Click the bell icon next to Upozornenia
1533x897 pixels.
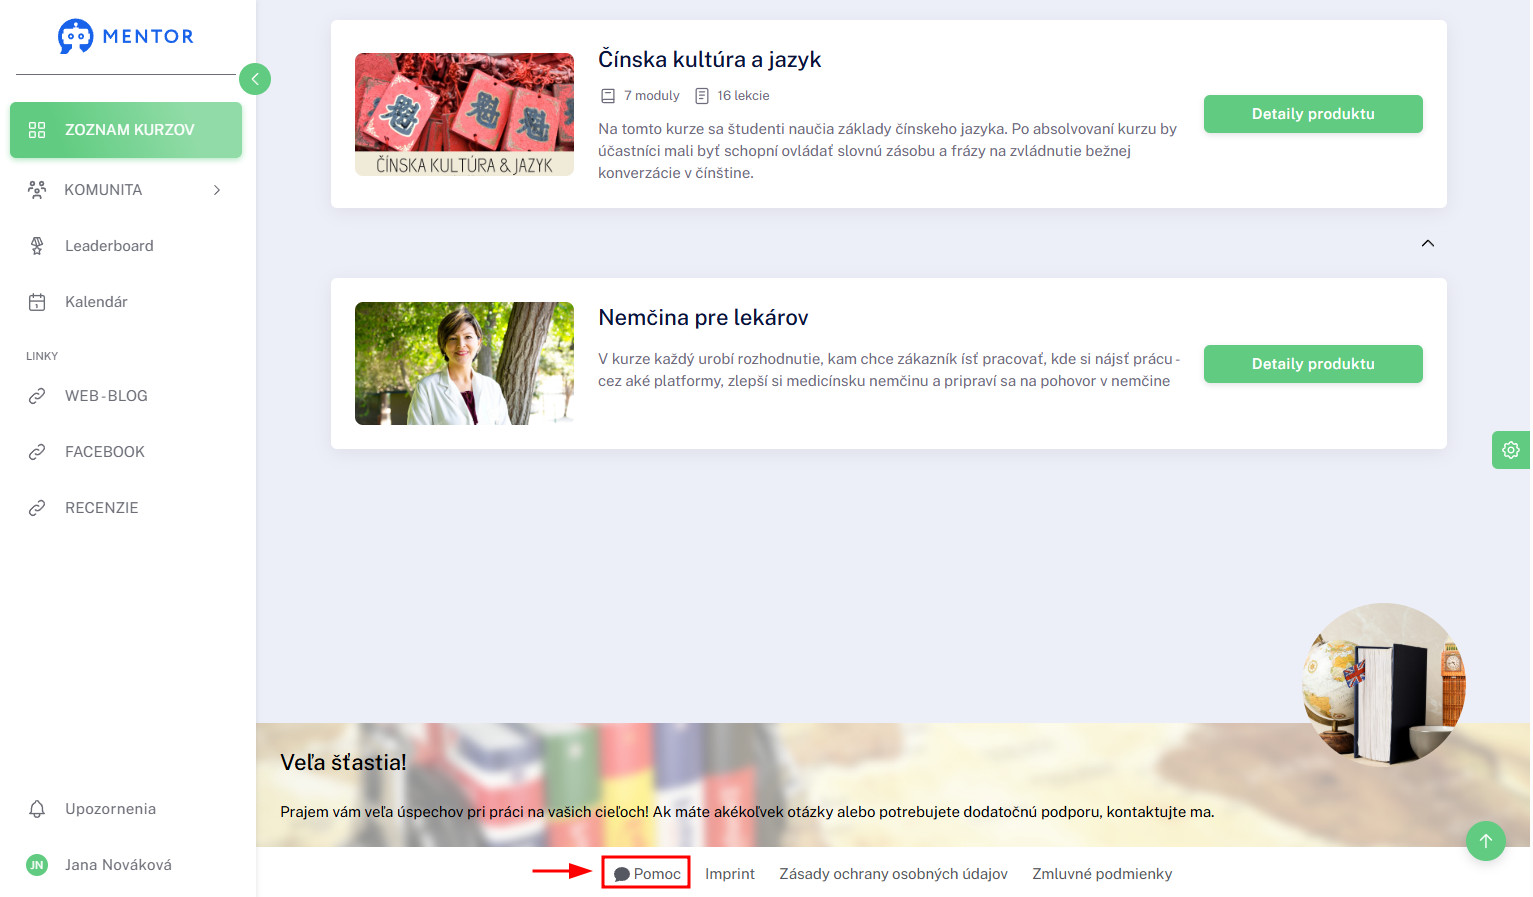37,809
